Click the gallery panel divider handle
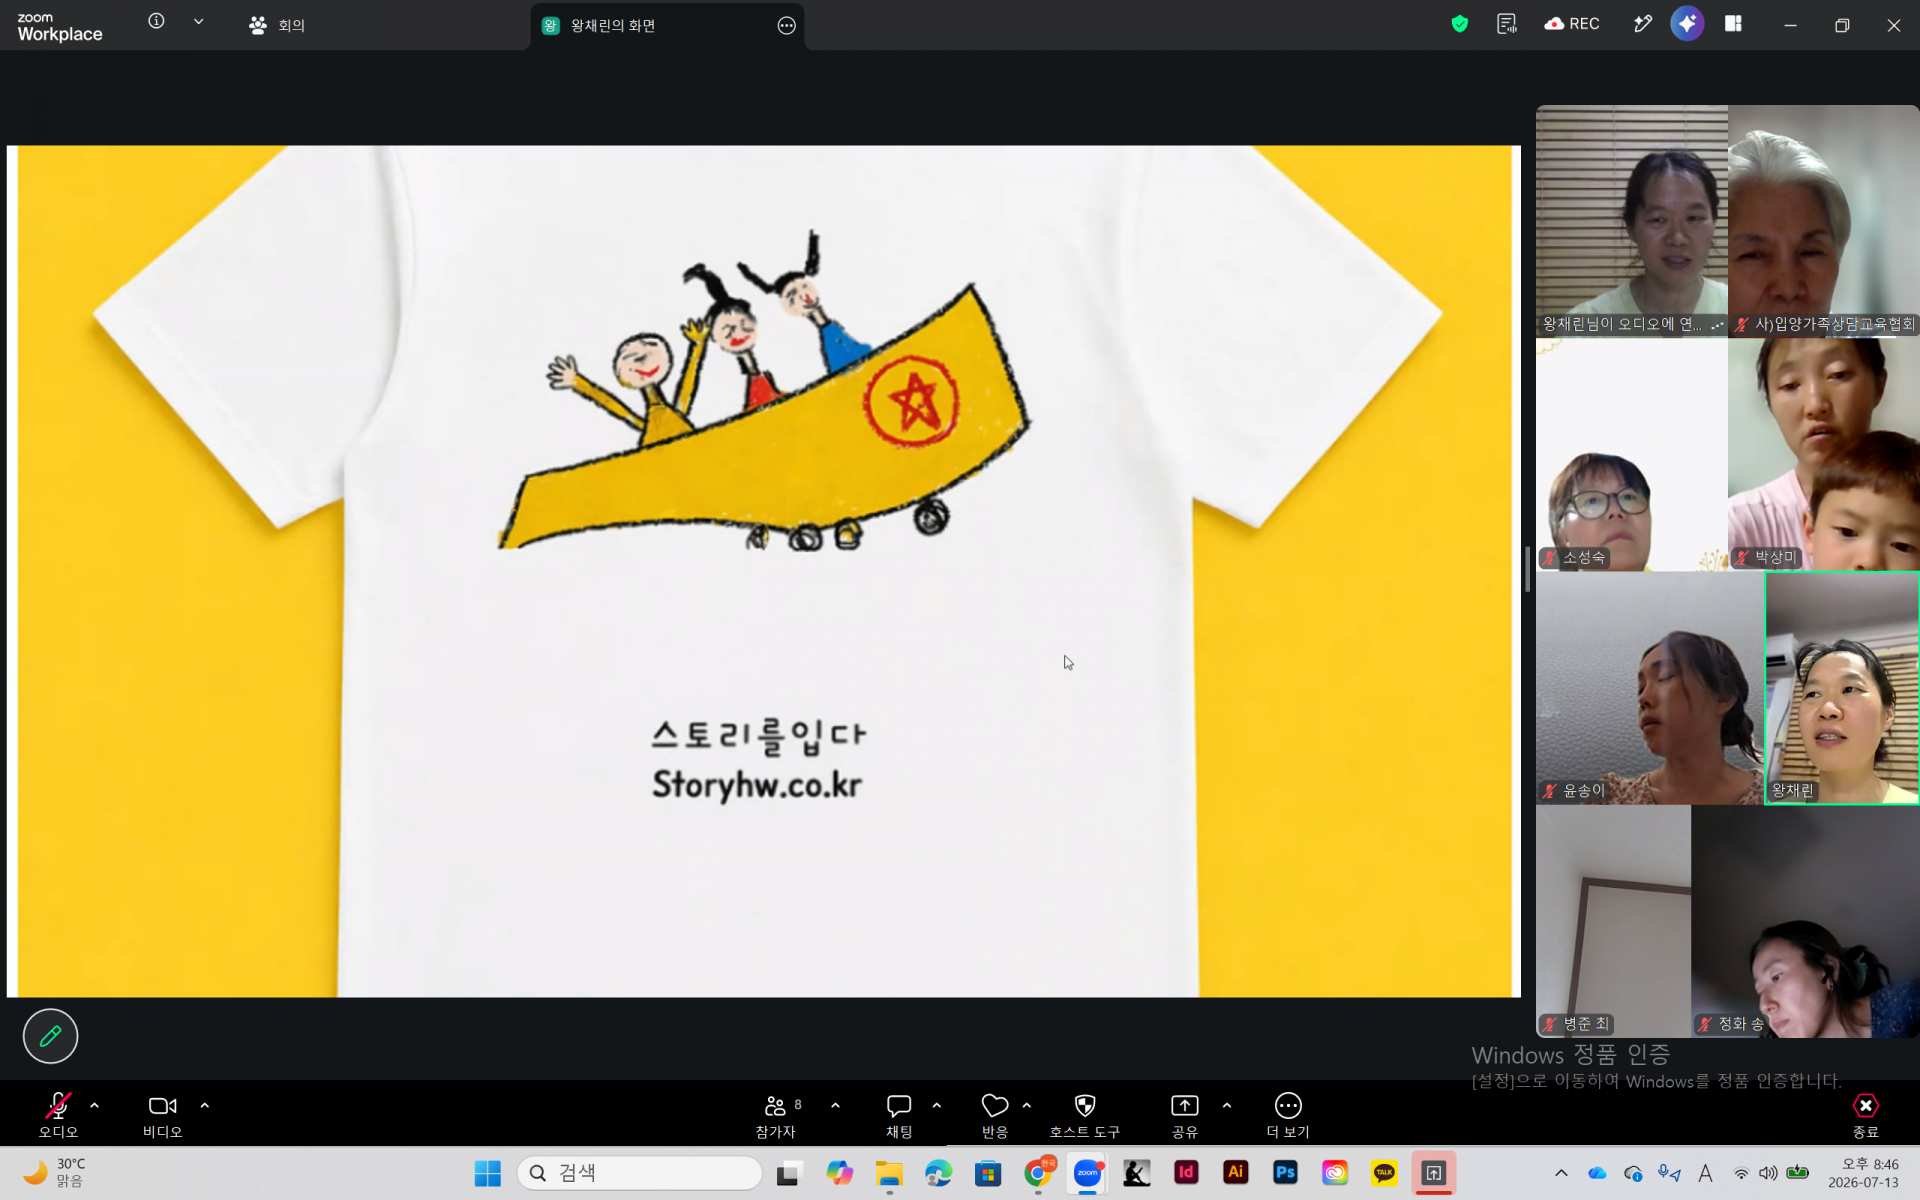1920x1200 pixels. [x=1528, y=569]
